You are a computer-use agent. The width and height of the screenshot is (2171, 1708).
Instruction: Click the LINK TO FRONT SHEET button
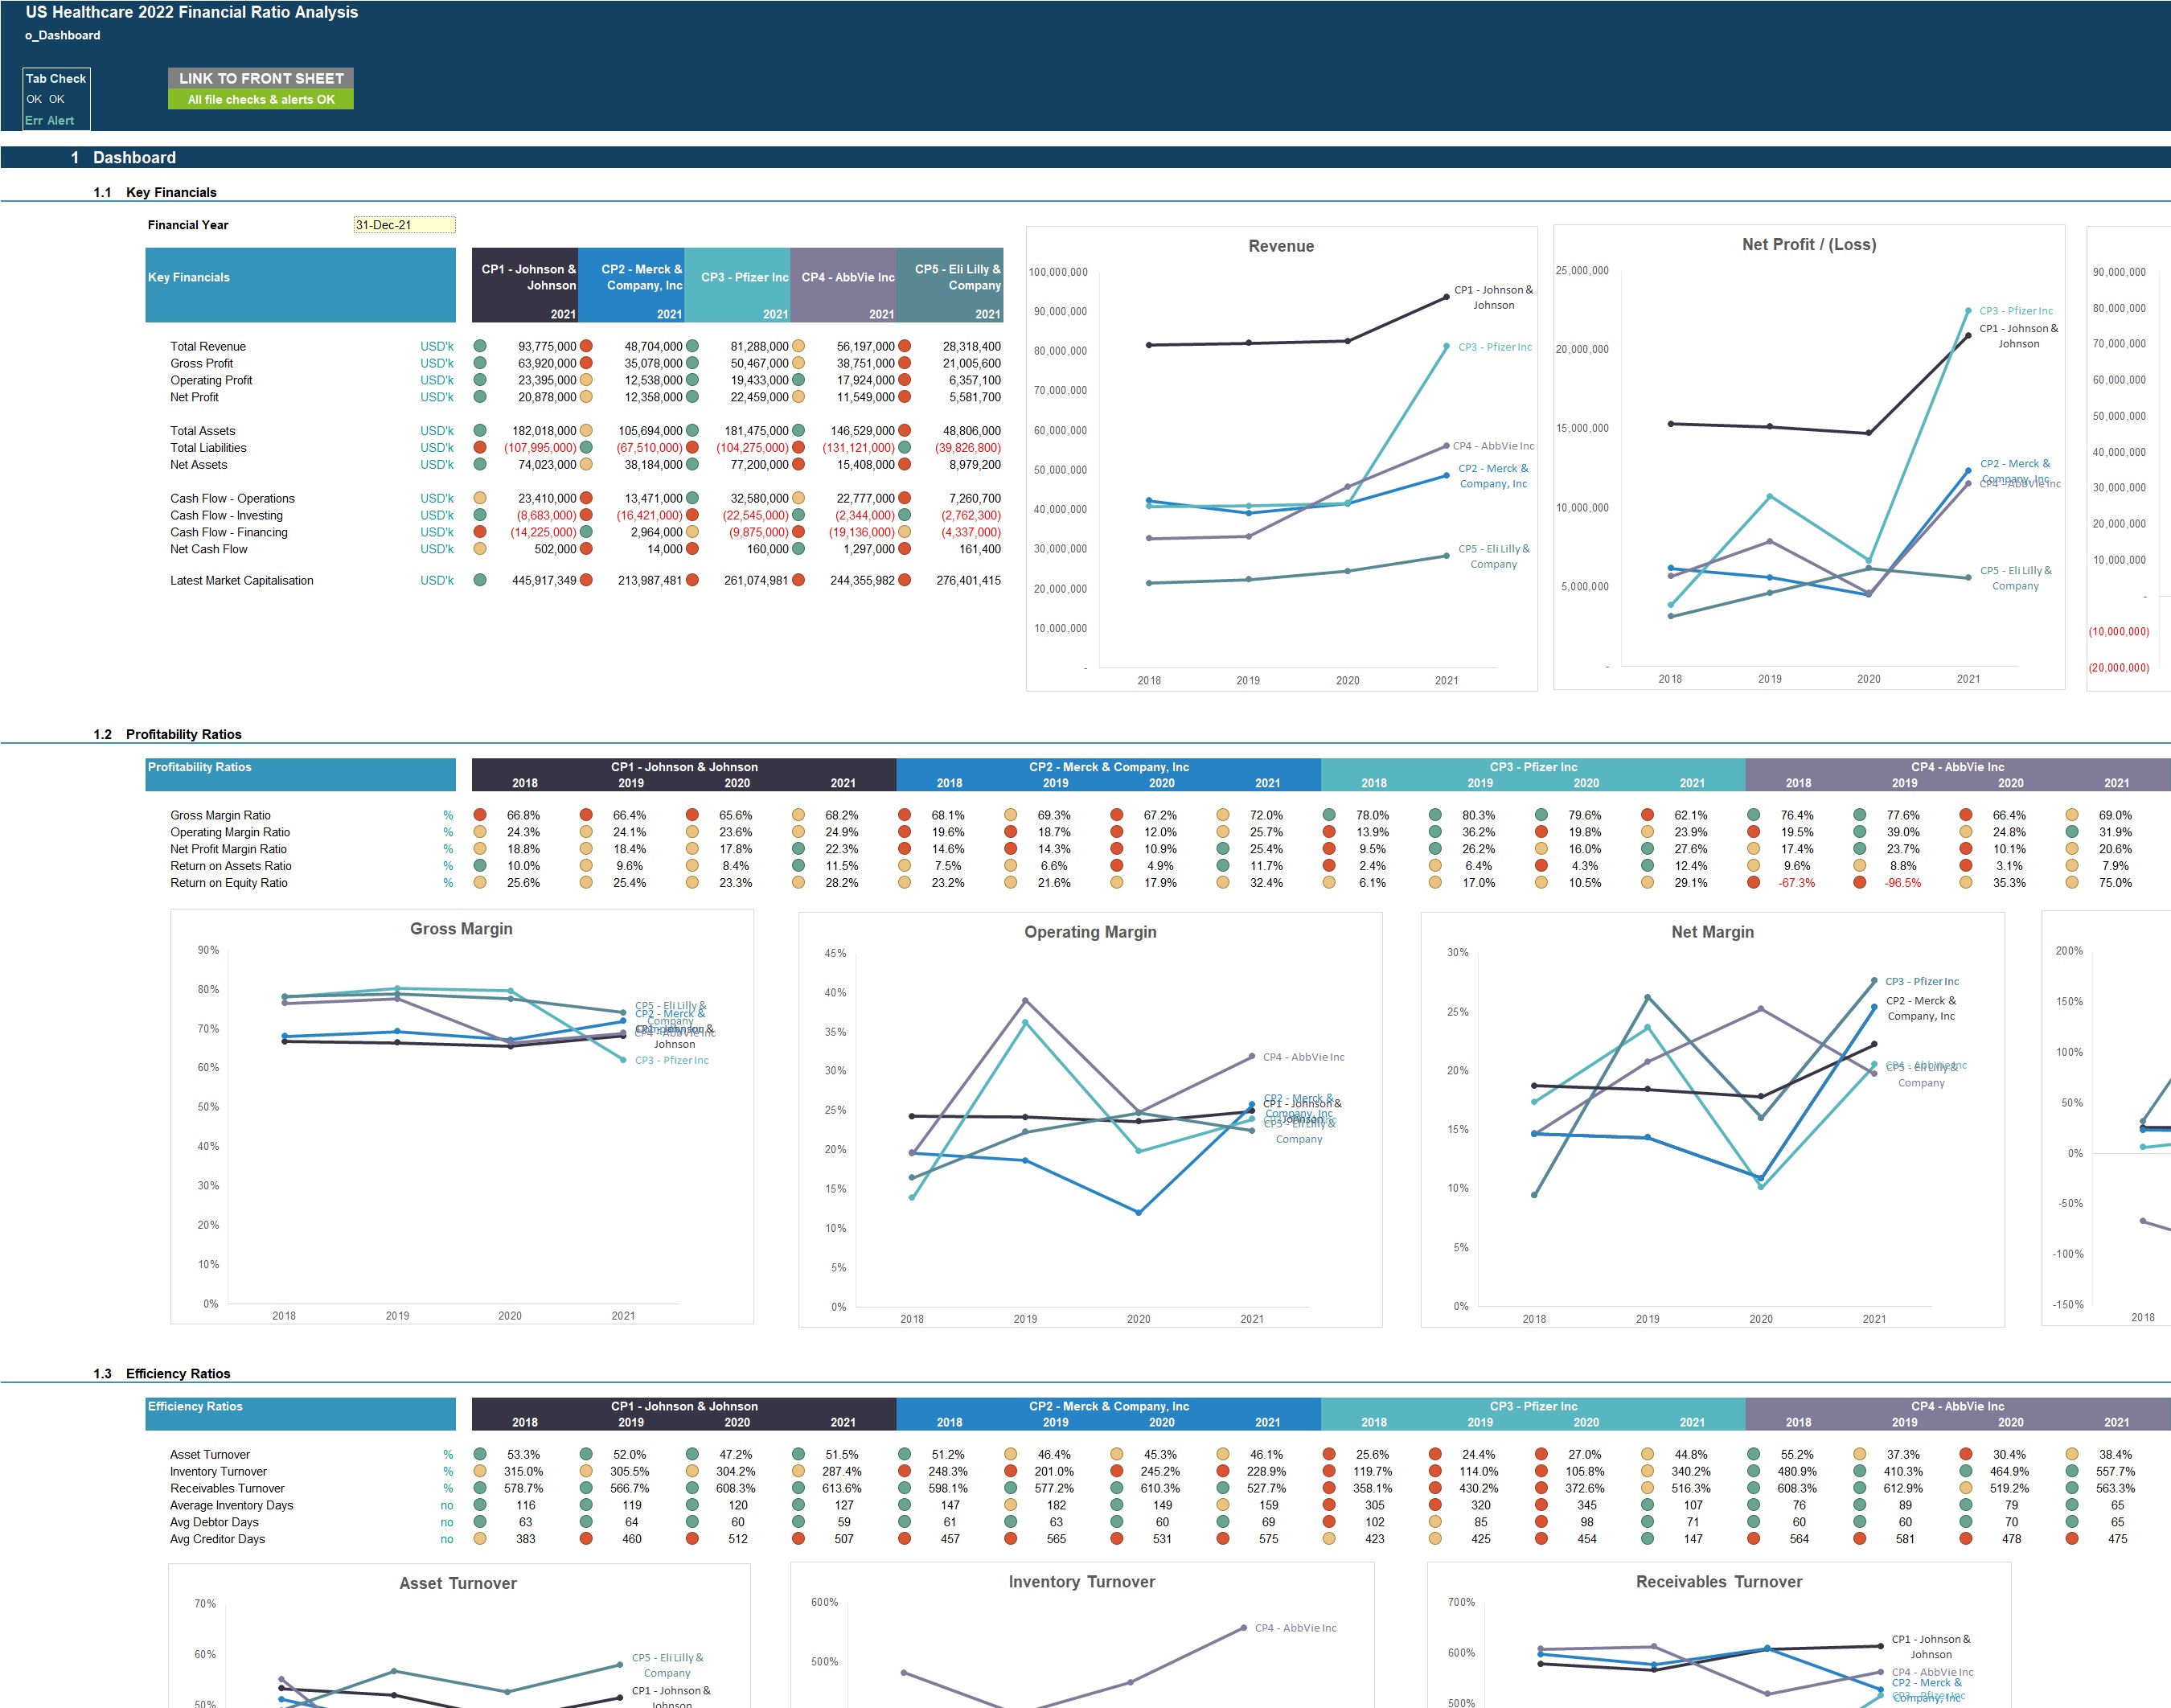[x=261, y=78]
